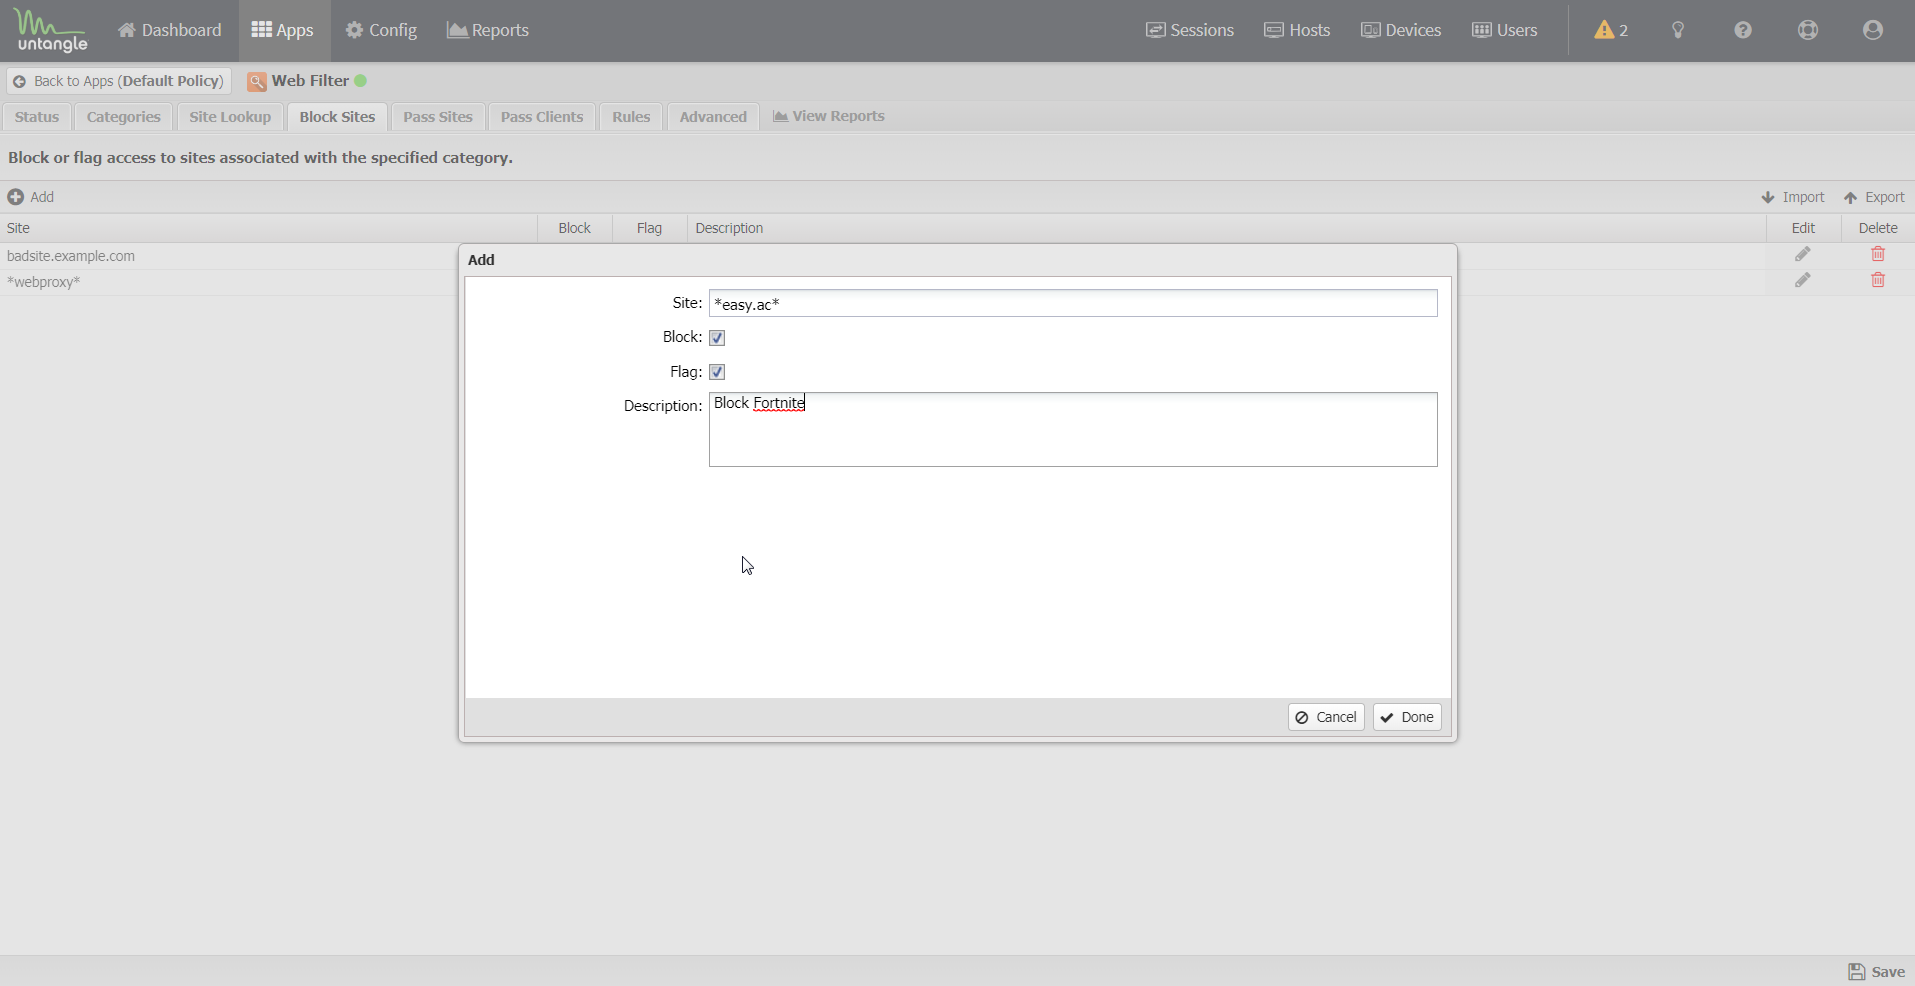
Task: Click the support lifebuoy icon
Action: [1808, 30]
